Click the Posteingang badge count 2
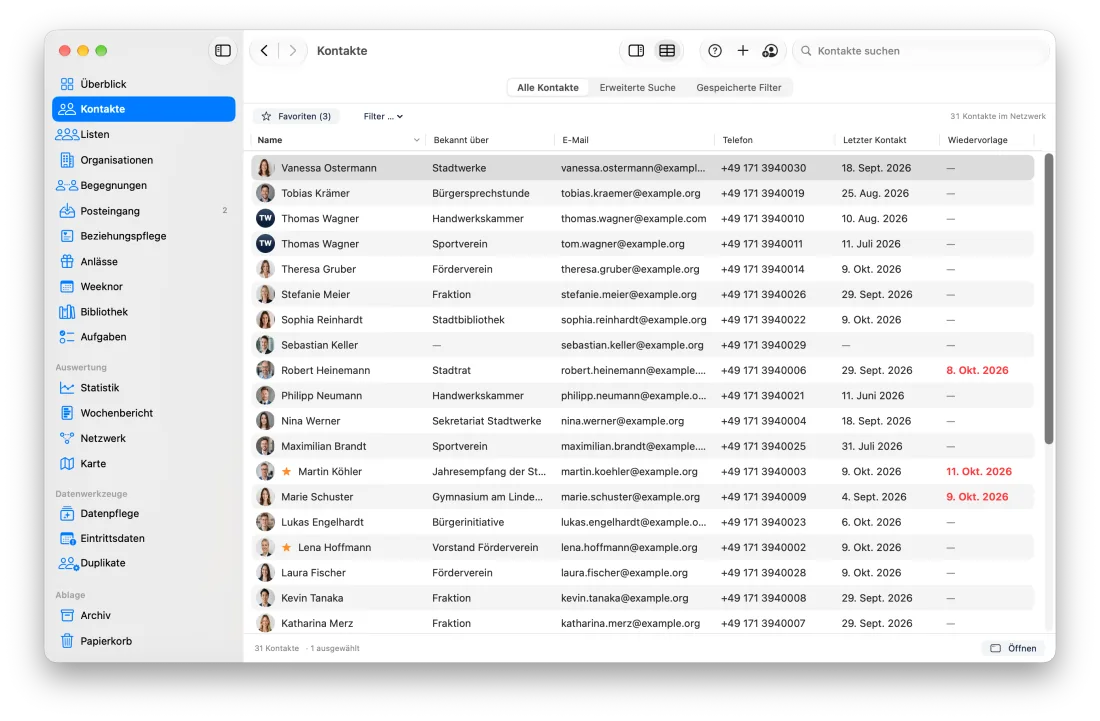This screenshot has width=1100, height=721. 224,210
